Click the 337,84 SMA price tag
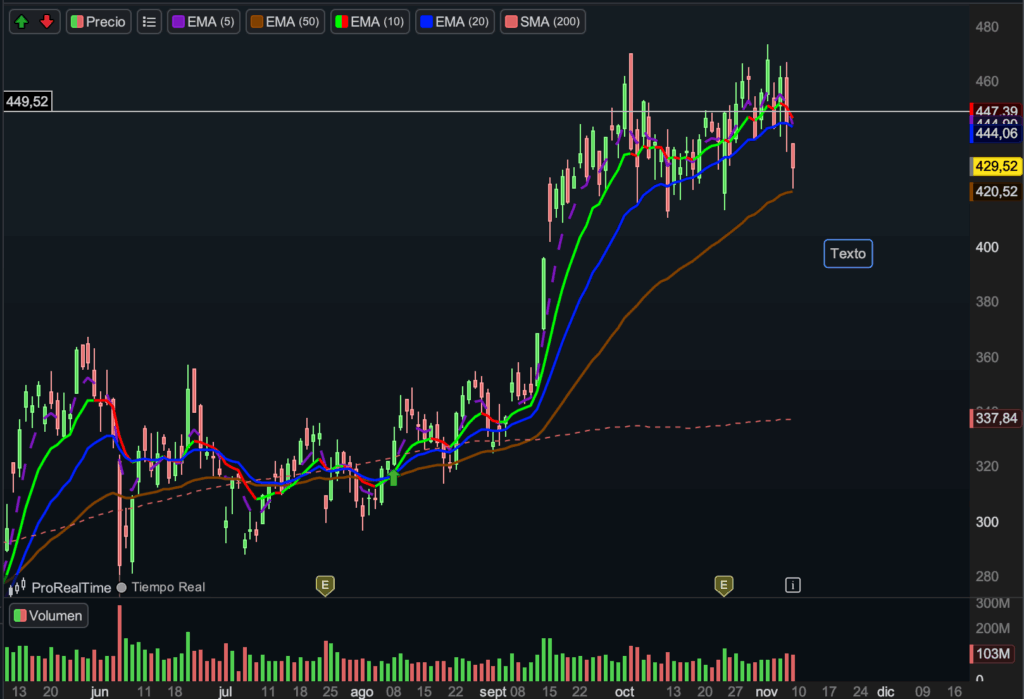The height and width of the screenshot is (699, 1024). pos(995,418)
